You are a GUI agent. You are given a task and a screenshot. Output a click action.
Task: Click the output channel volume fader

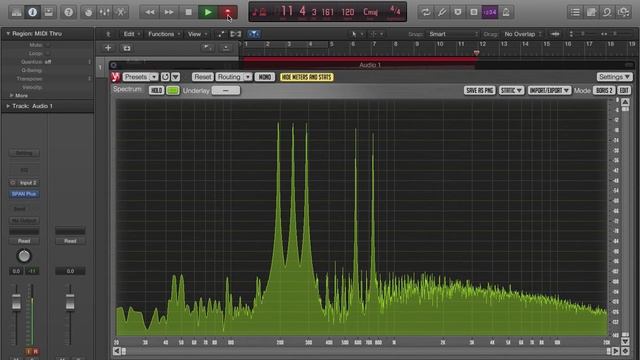pos(70,302)
